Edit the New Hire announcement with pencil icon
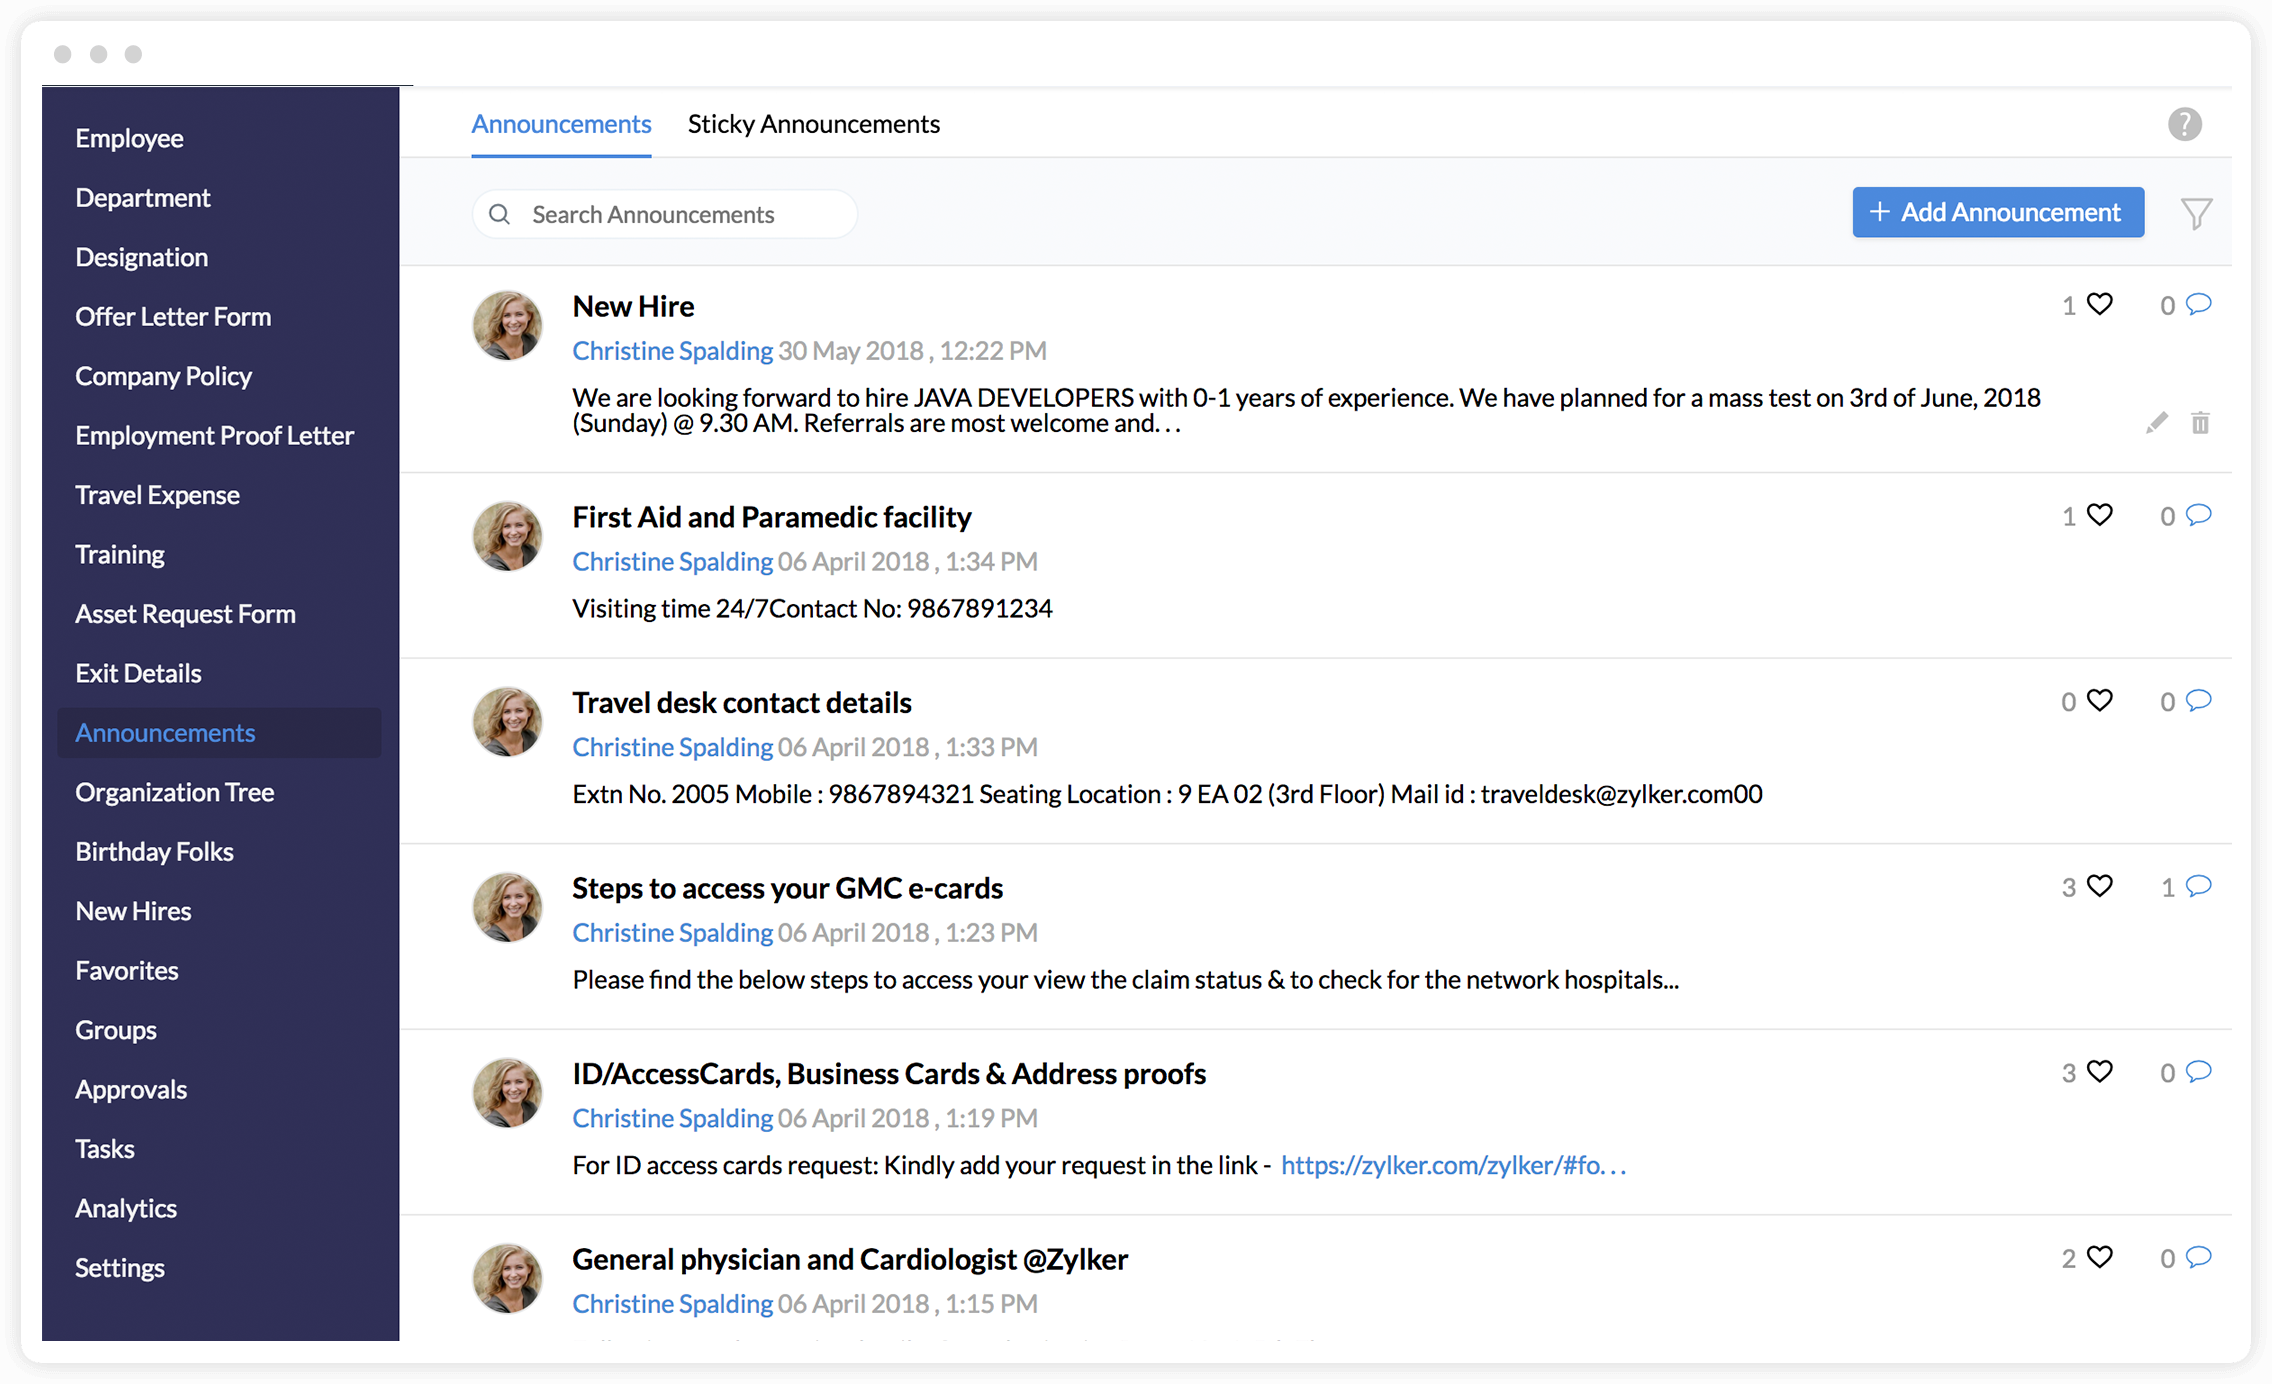Viewport: 2272px width, 1384px height. coord(2157,423)
